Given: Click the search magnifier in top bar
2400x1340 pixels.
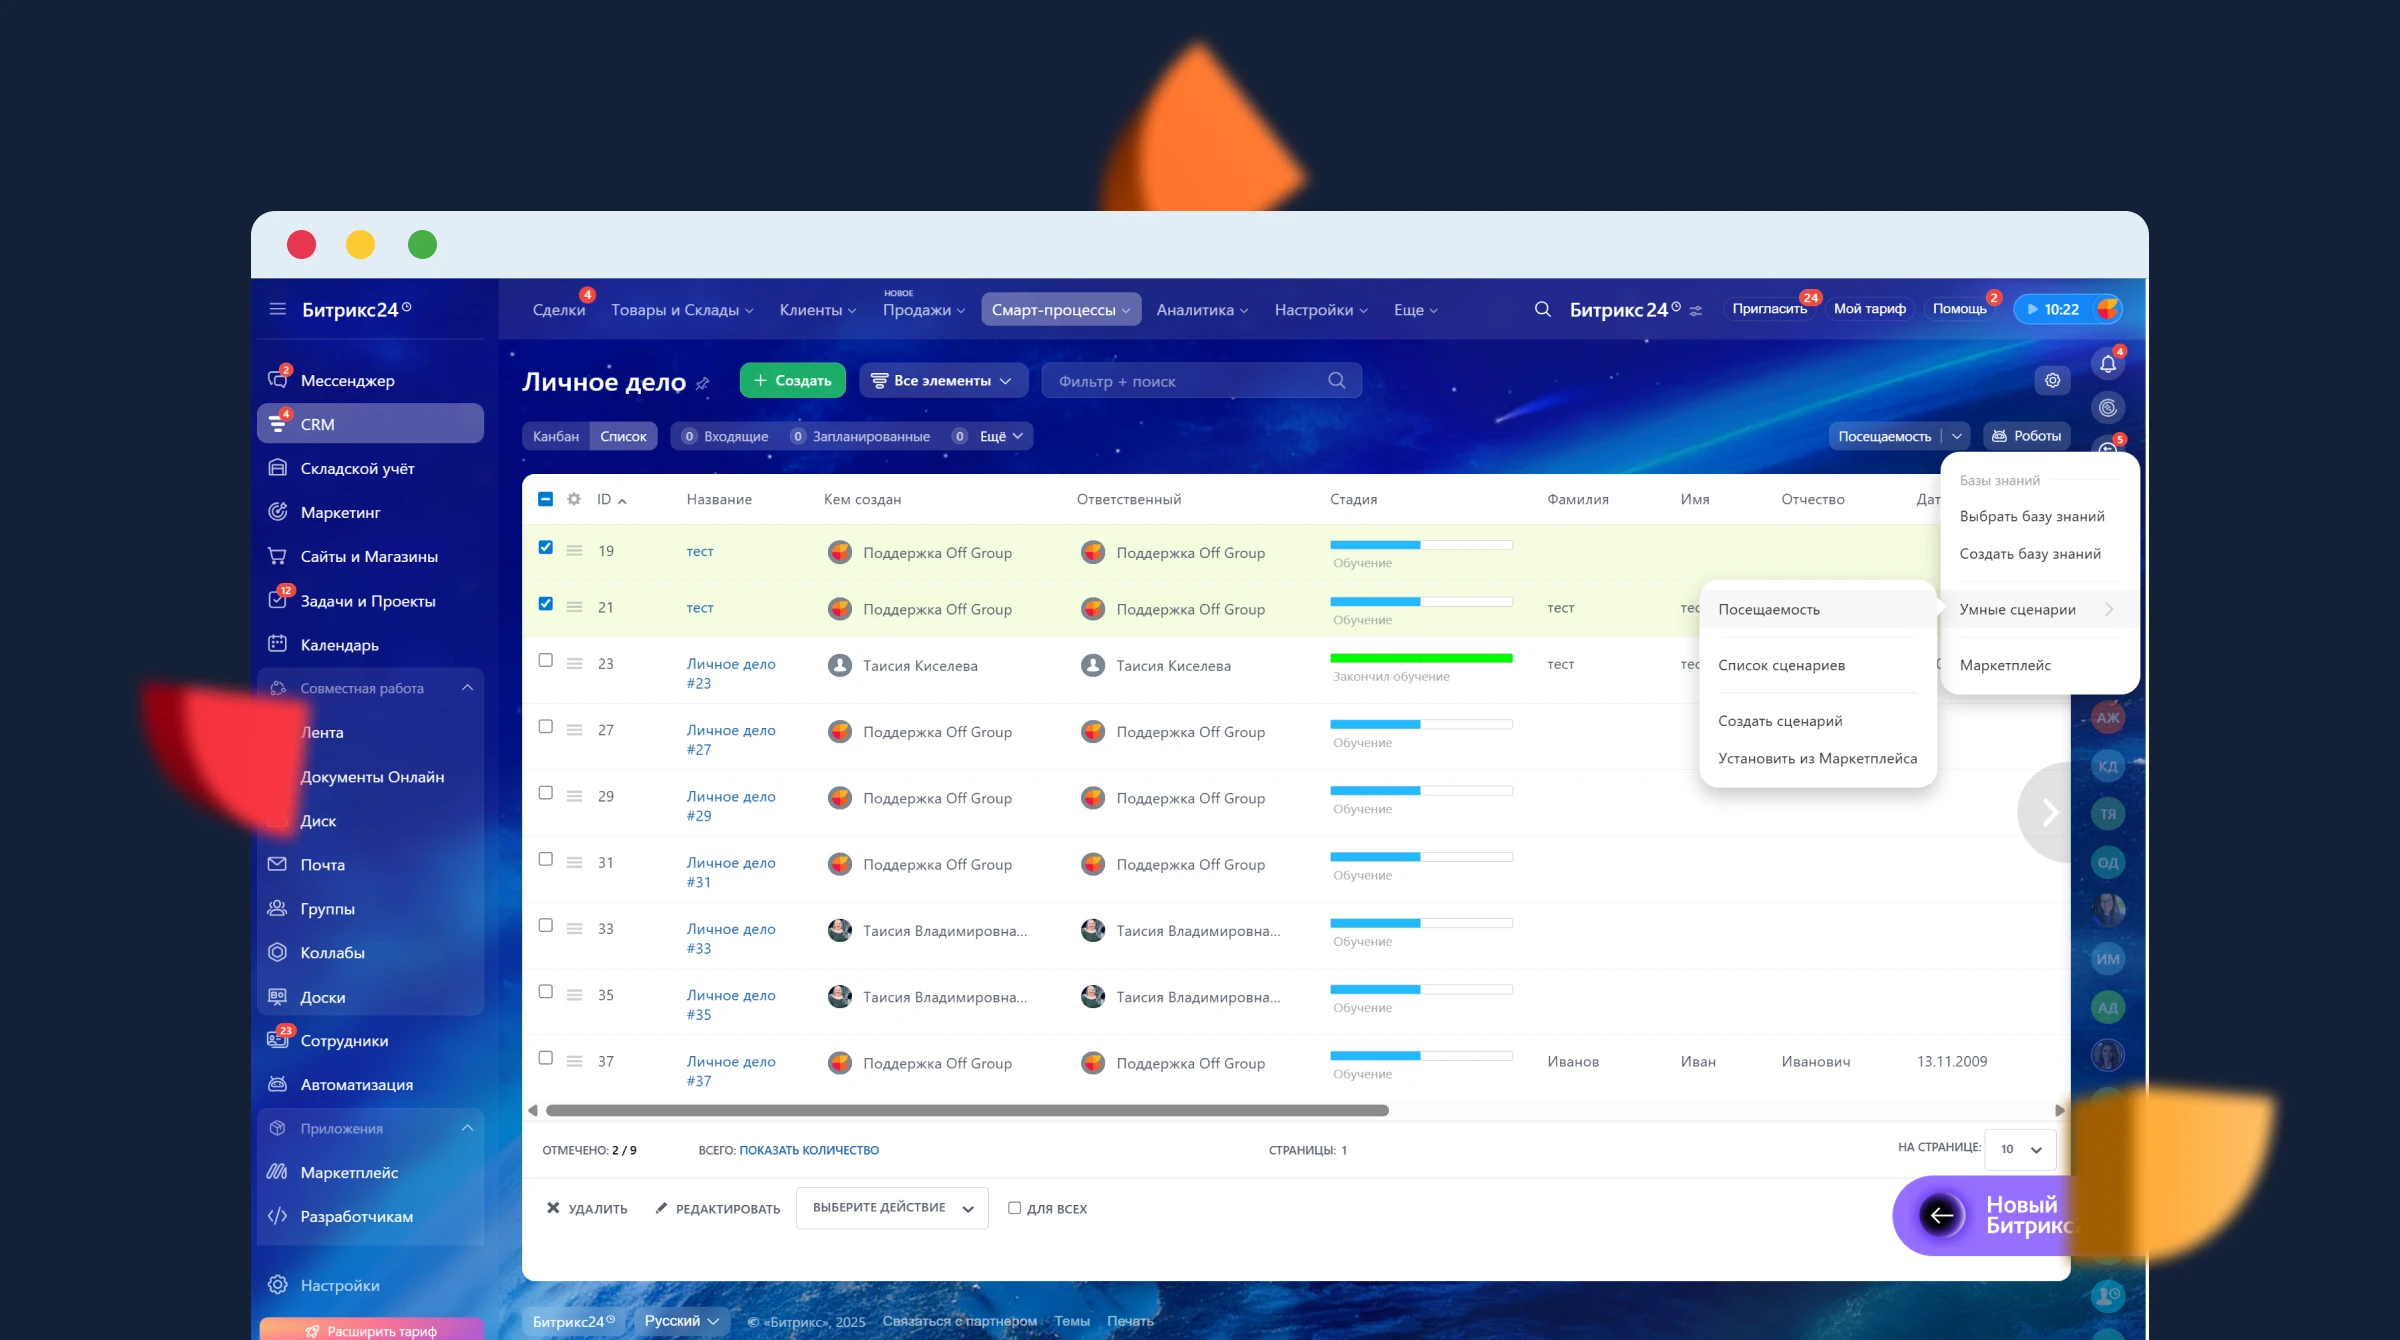Looking at the screenshot, I should click(x=1542, y=309).
